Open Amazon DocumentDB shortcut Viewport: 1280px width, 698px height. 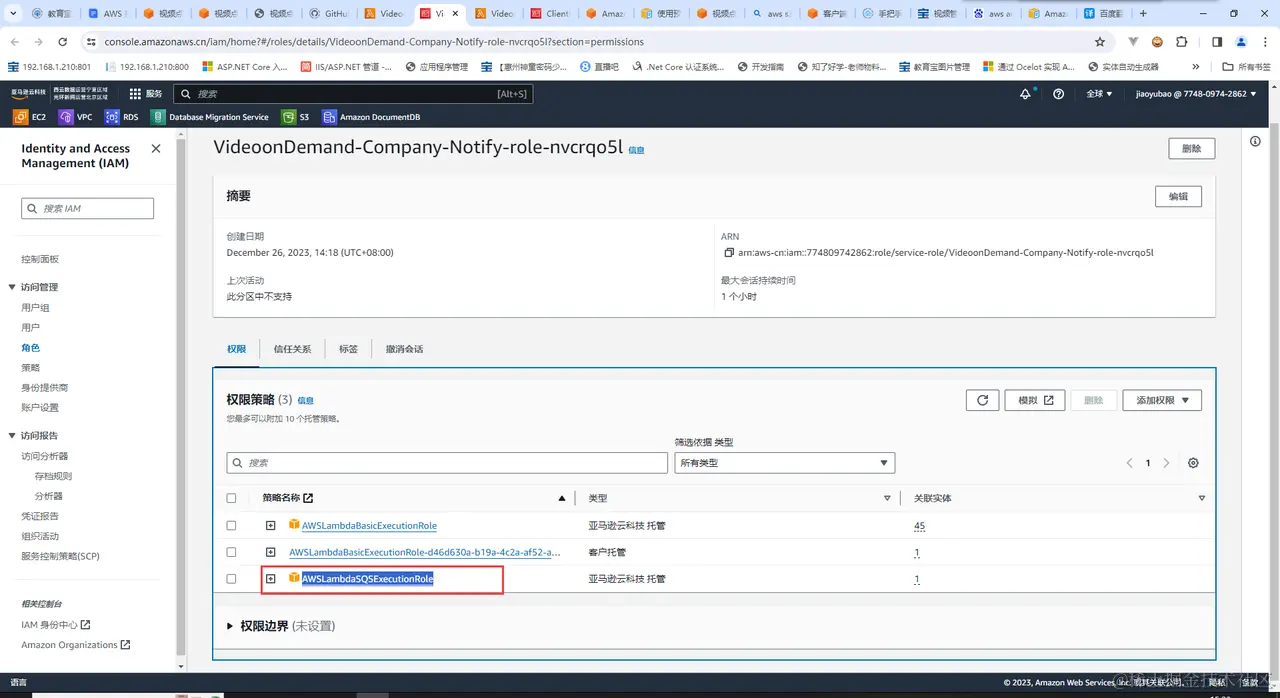[371, 117]
